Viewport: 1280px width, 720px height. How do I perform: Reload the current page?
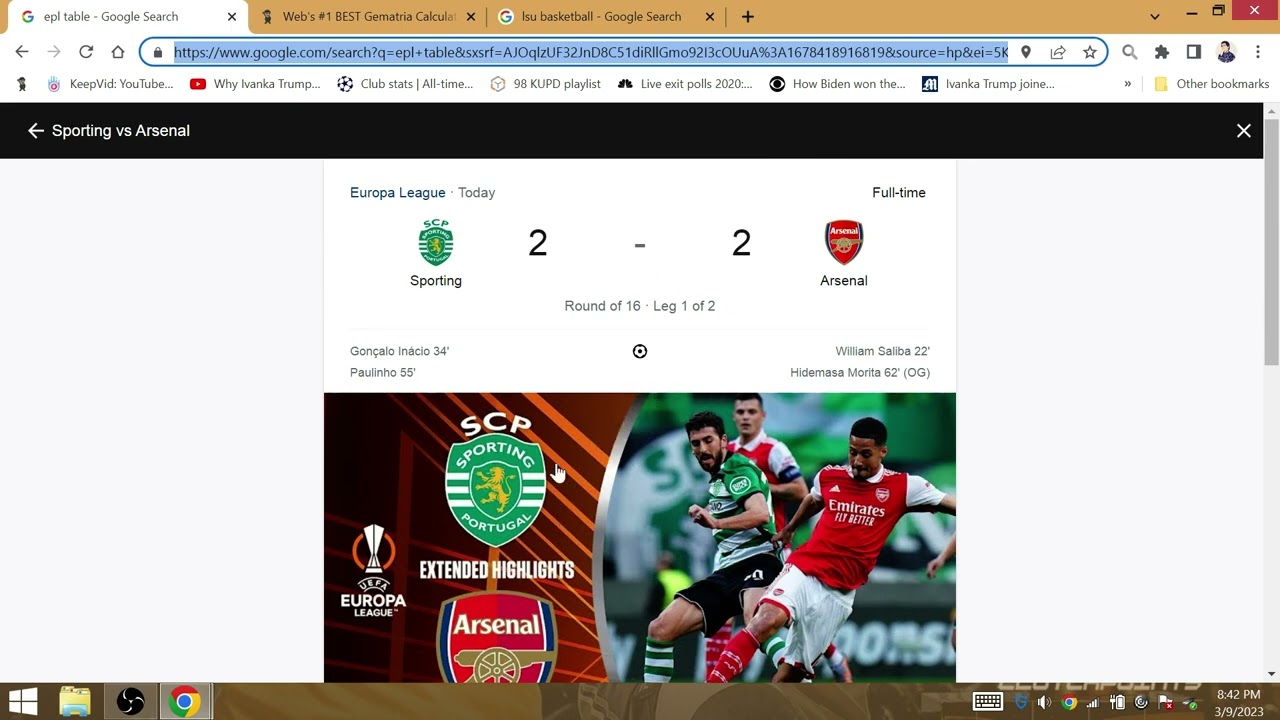[86, 52]
